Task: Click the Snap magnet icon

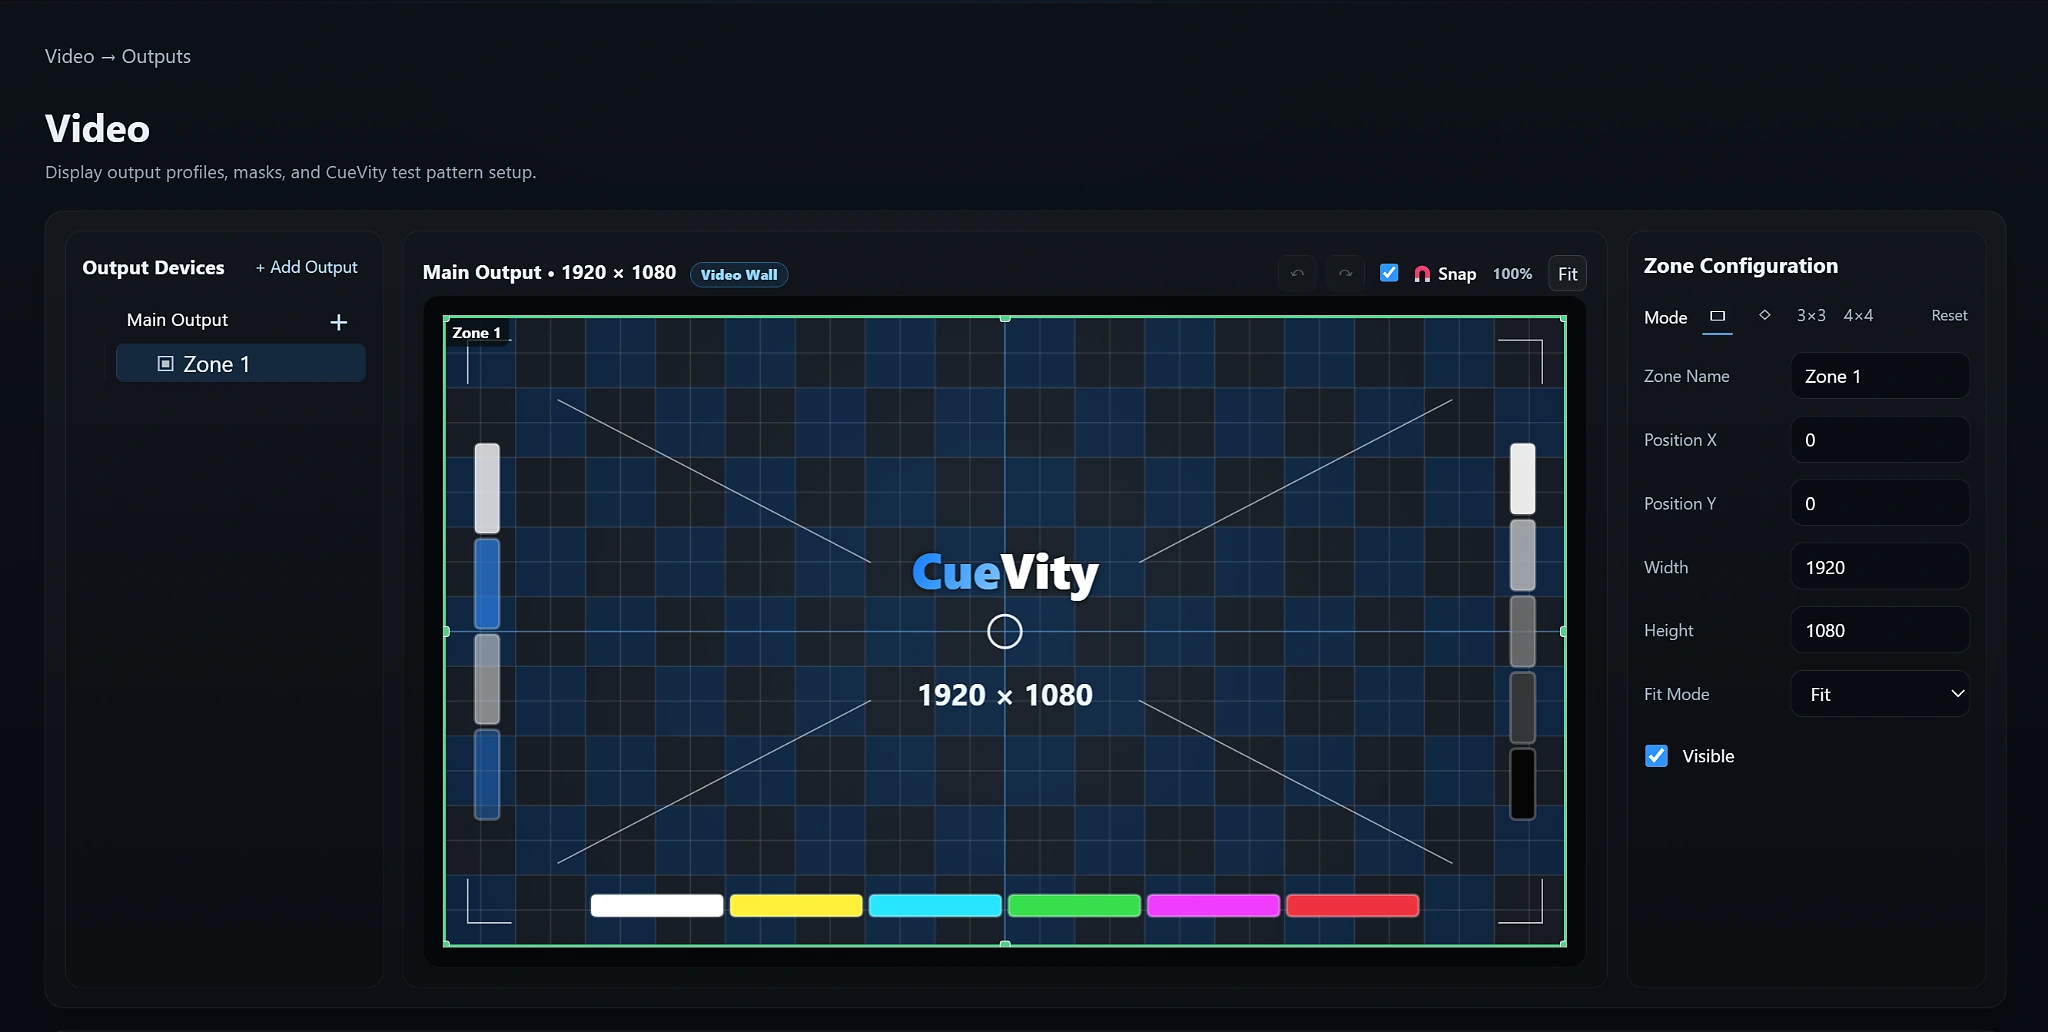Action: pos(1422,274)
